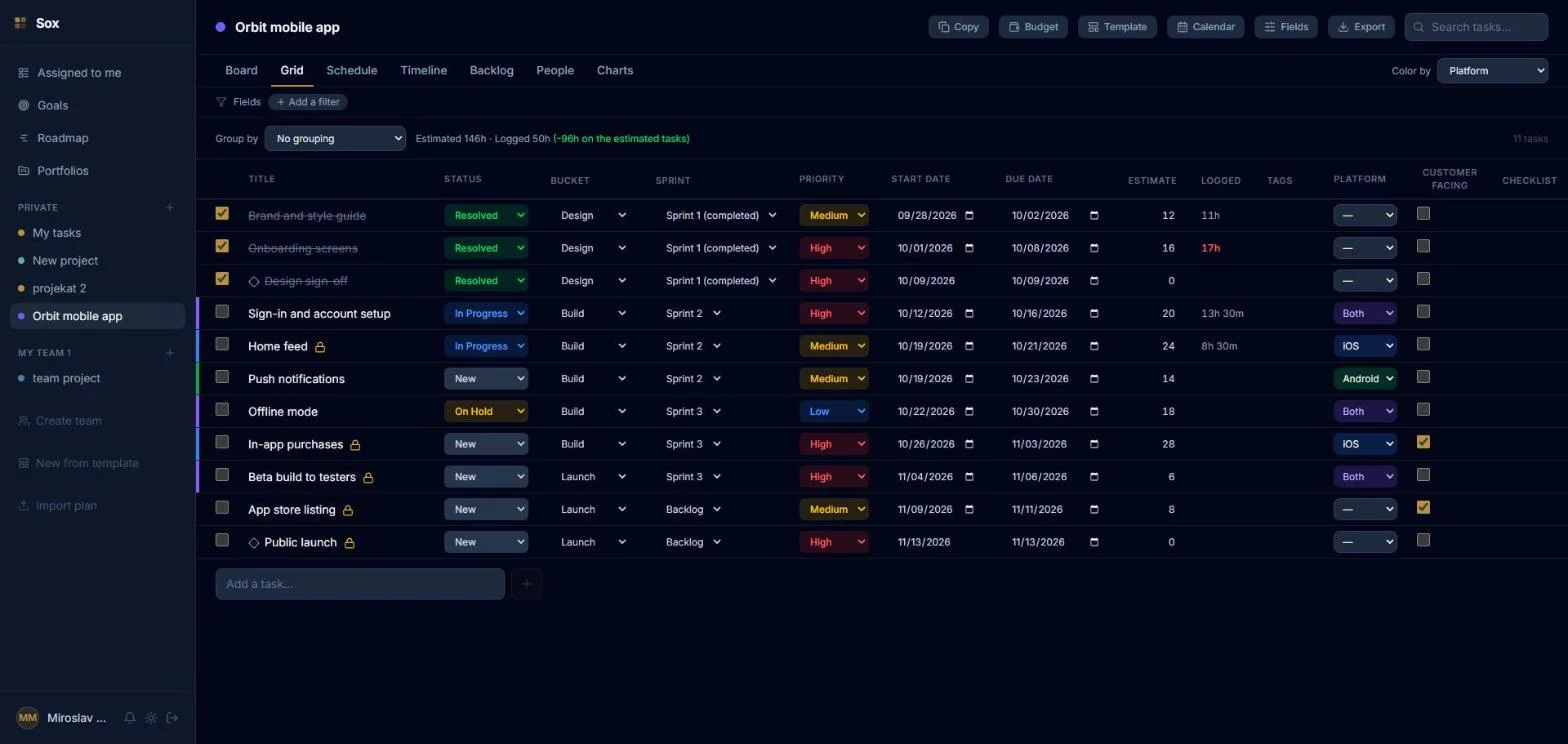
Task: Click lock icon on Beta build to testers
Action: (368, 478)
